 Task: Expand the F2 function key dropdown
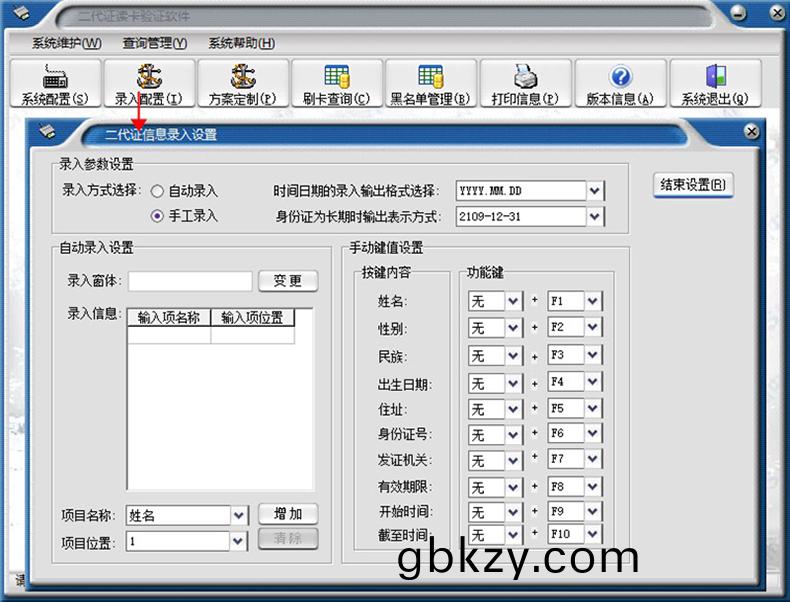592,327
